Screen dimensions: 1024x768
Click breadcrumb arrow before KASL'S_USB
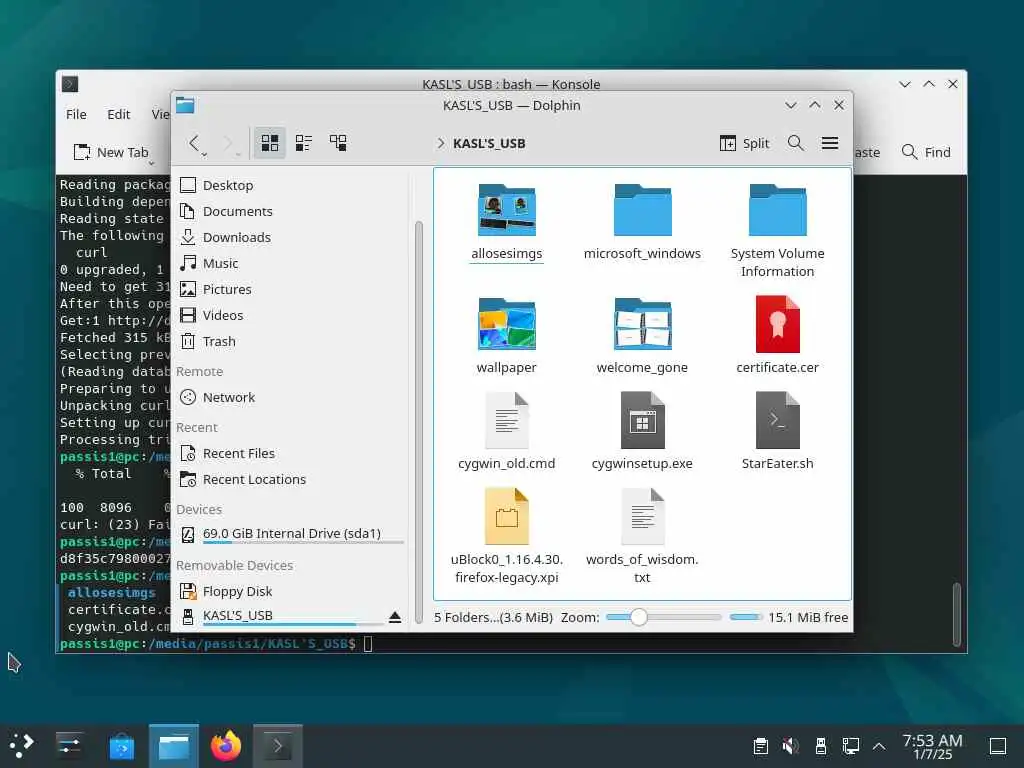441,143
